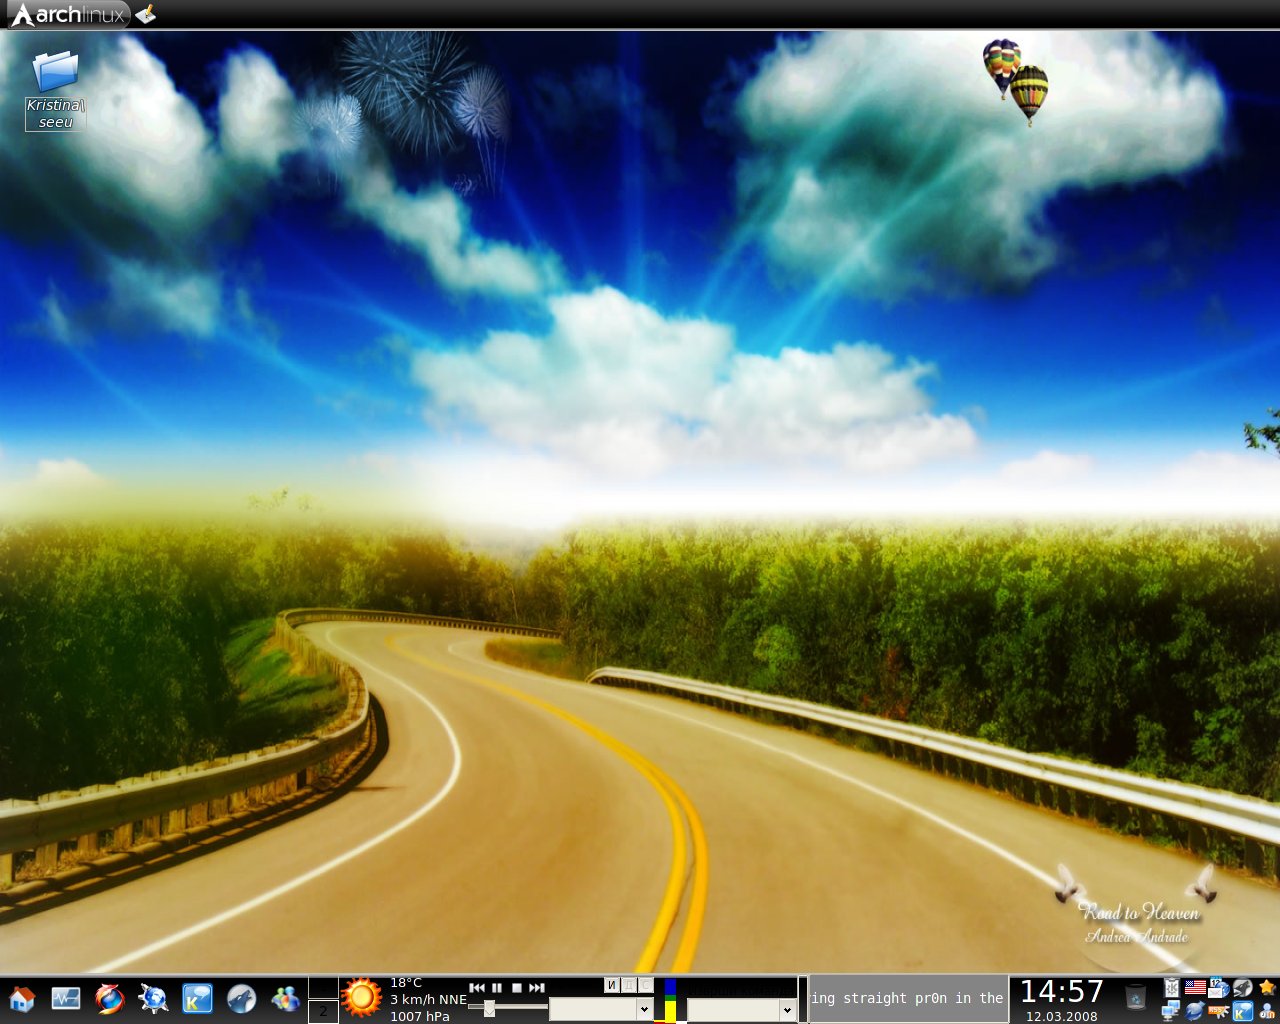Switch to virtual desktop 1 in the pager

pyautogui.click(x=323, y=988)
